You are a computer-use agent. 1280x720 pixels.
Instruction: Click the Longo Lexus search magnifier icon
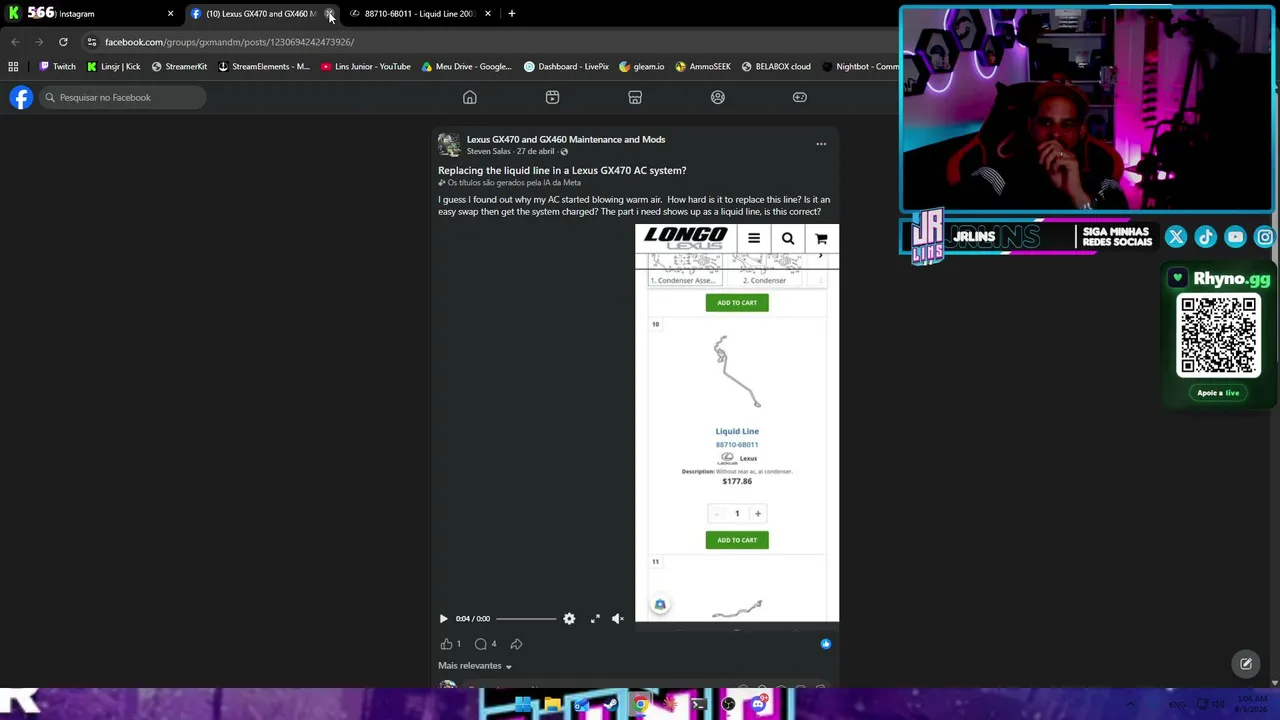(788, 238)
